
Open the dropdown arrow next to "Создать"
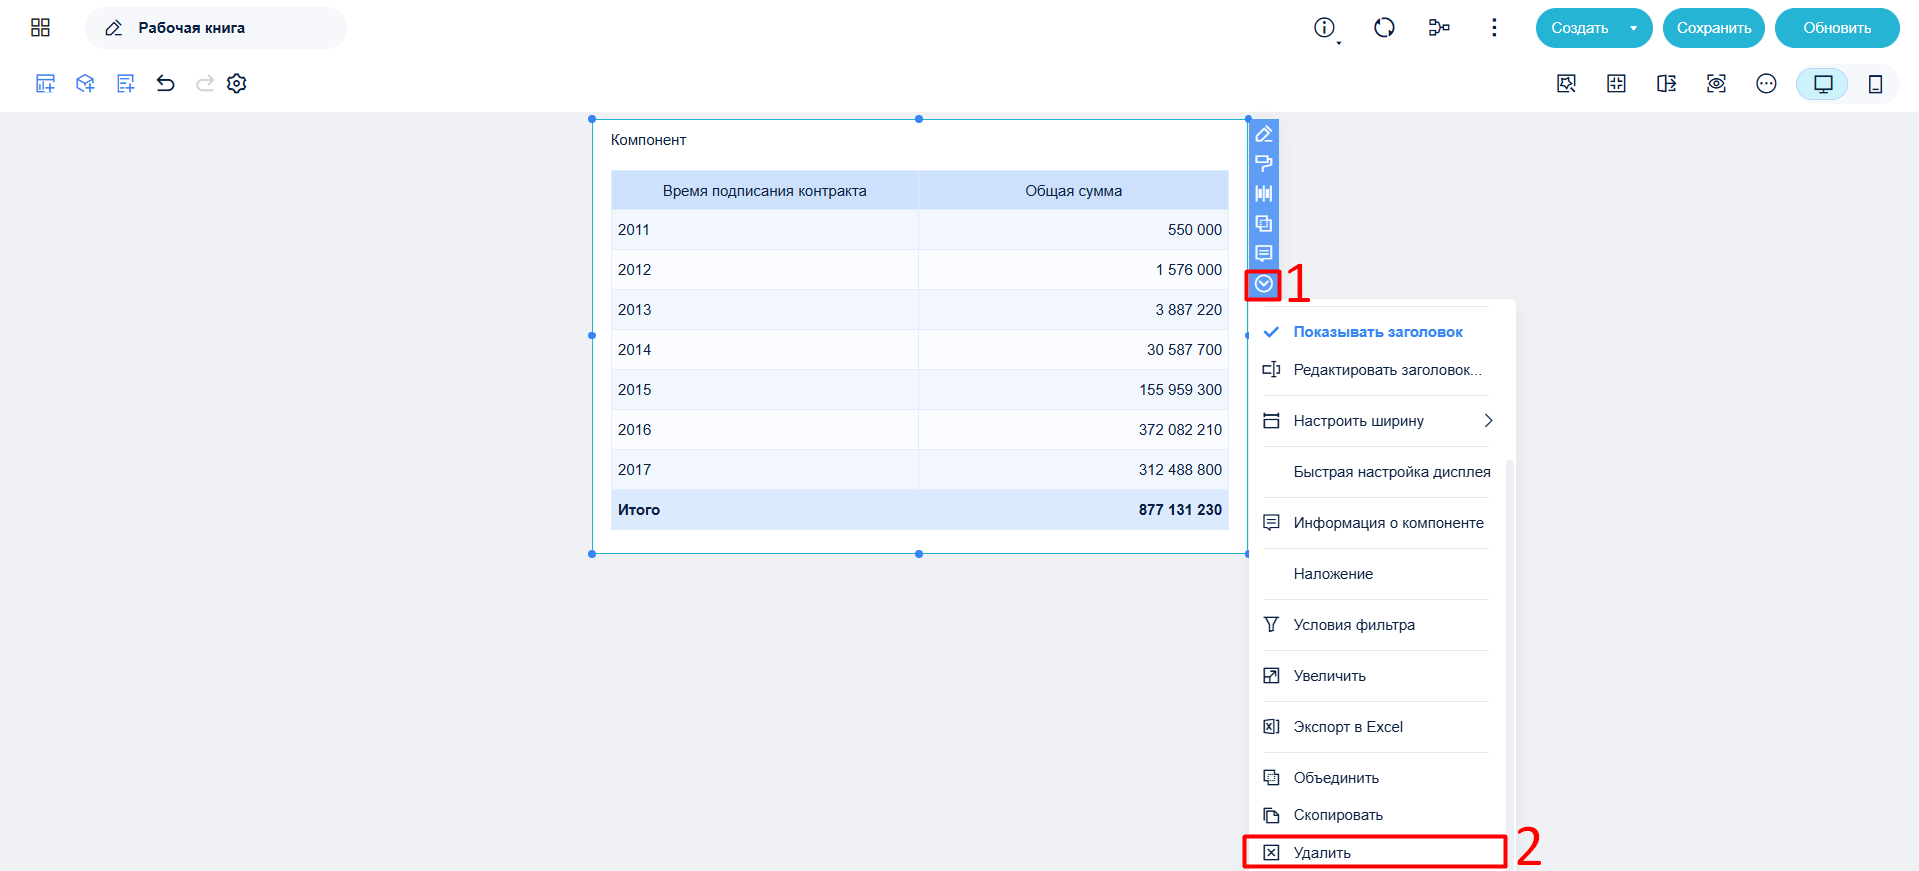(x=1634, y=28)
